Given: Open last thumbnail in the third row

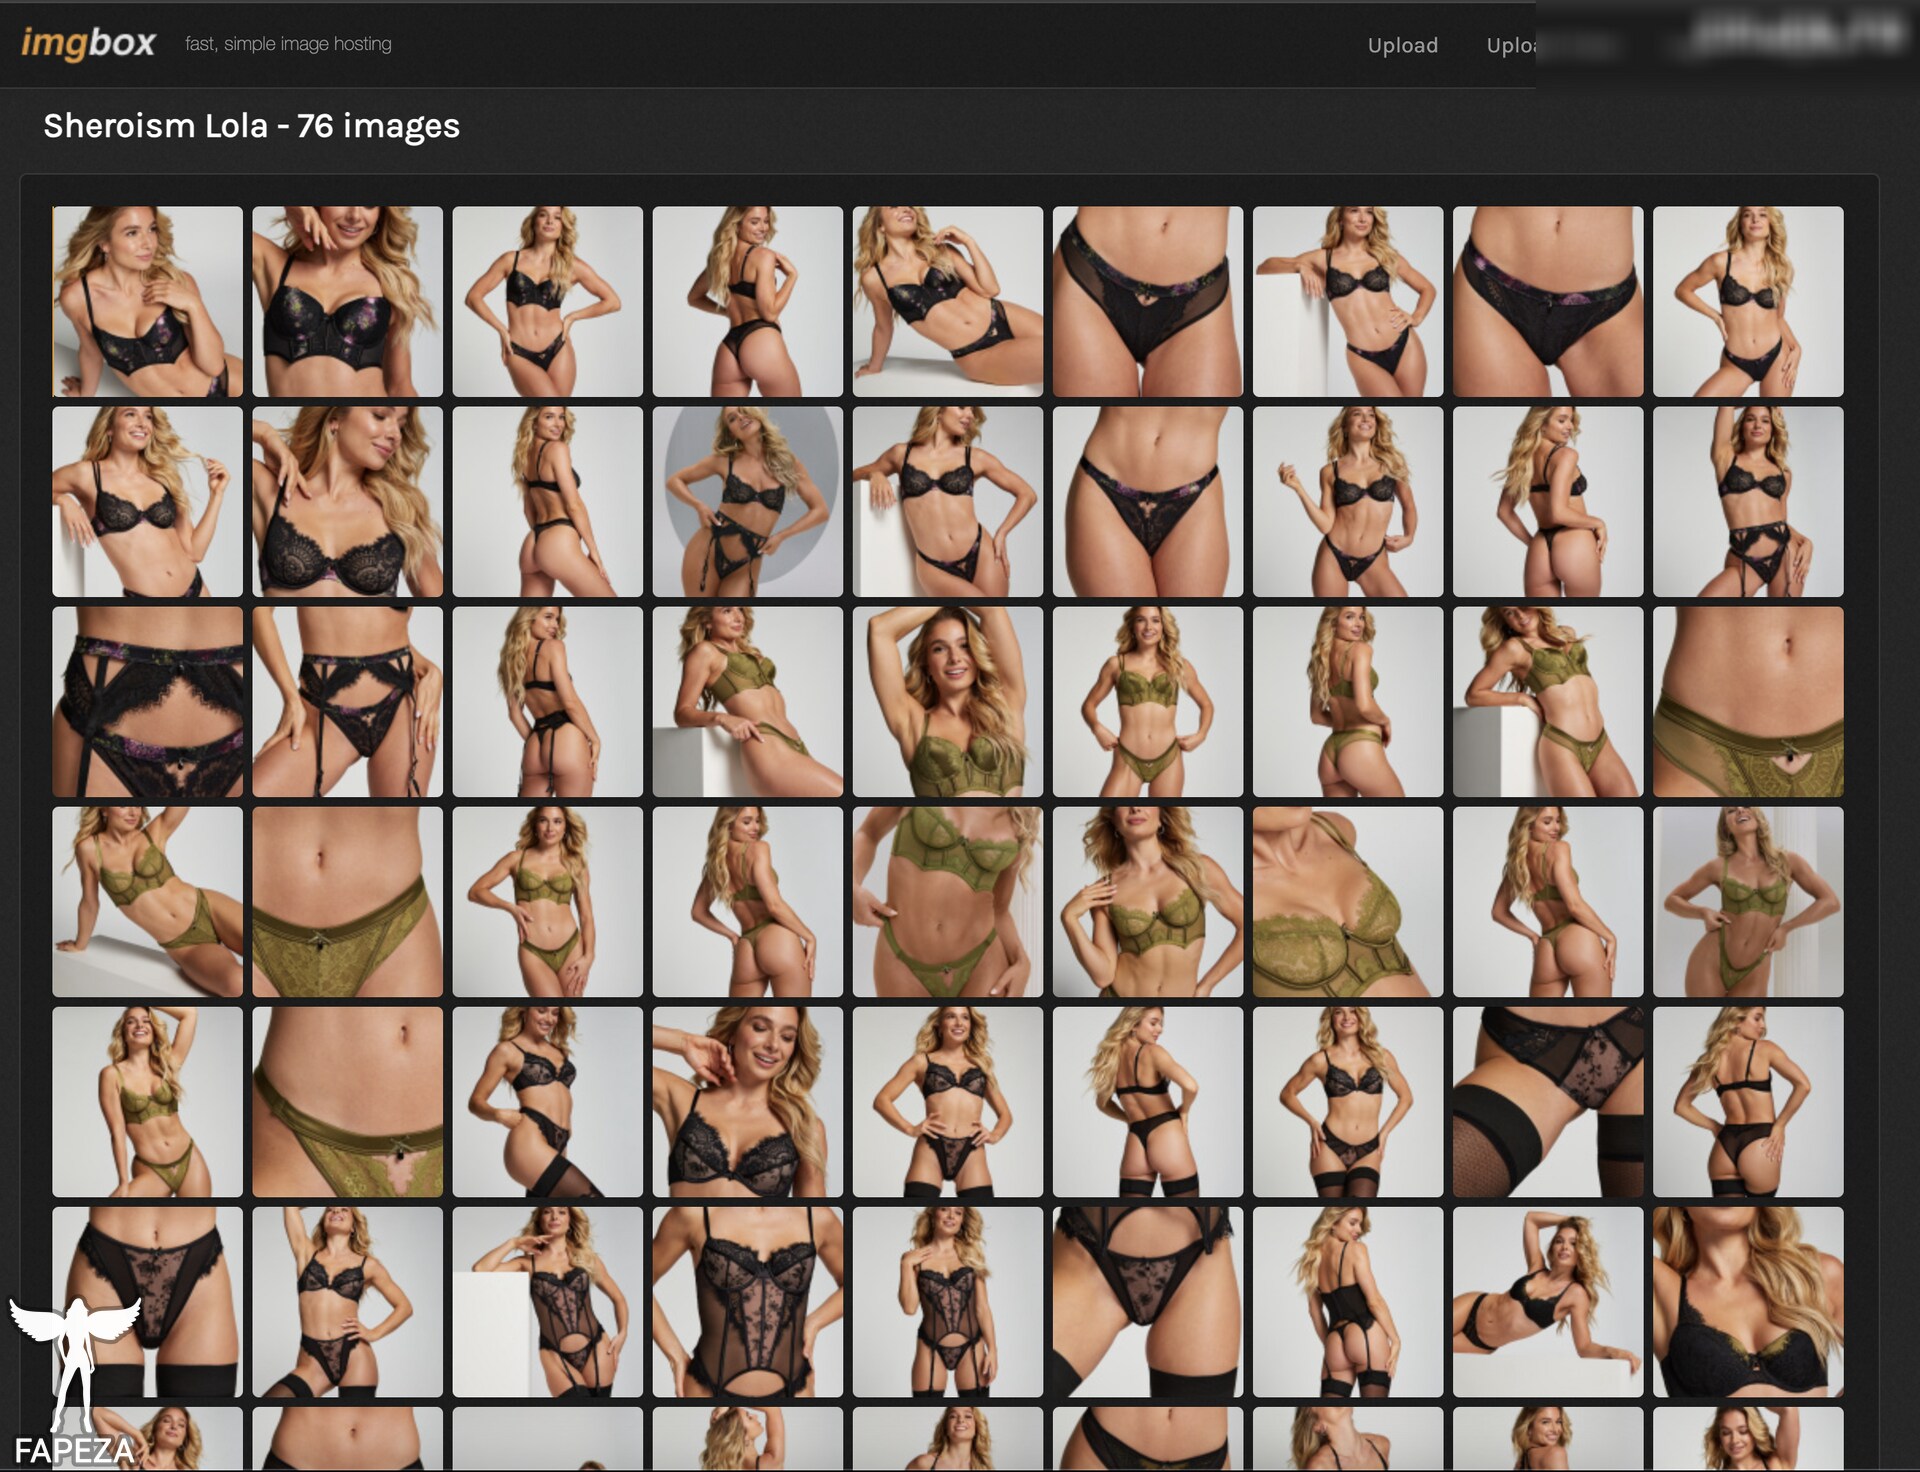Looking at the screenshot, I should click(x=1748, y=702).
